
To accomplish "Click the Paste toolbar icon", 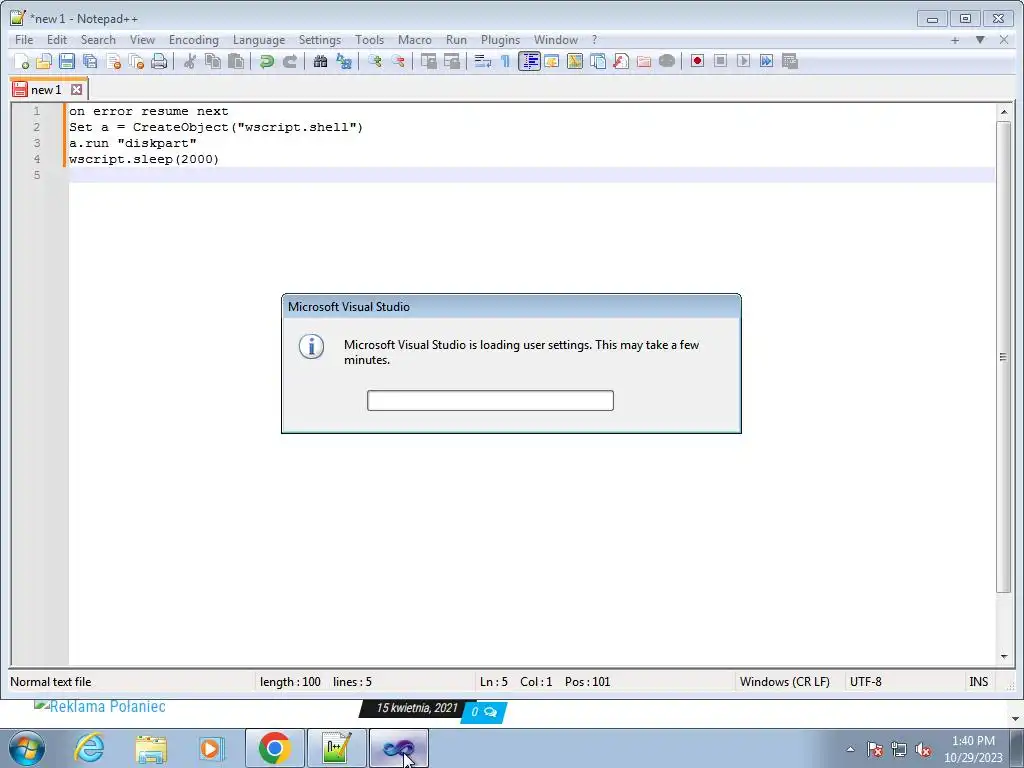I will (x=236, y=61).
